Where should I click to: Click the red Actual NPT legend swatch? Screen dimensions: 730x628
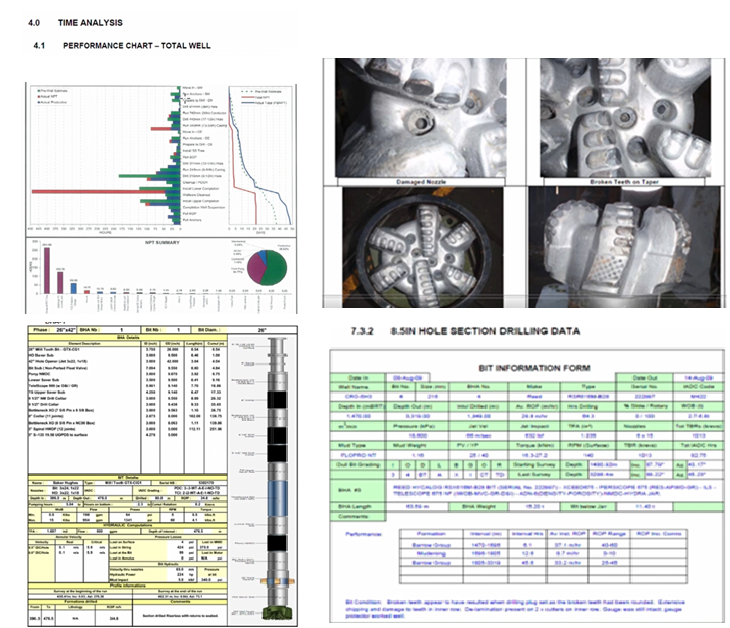pyautogui.click(x=37, y=97)
